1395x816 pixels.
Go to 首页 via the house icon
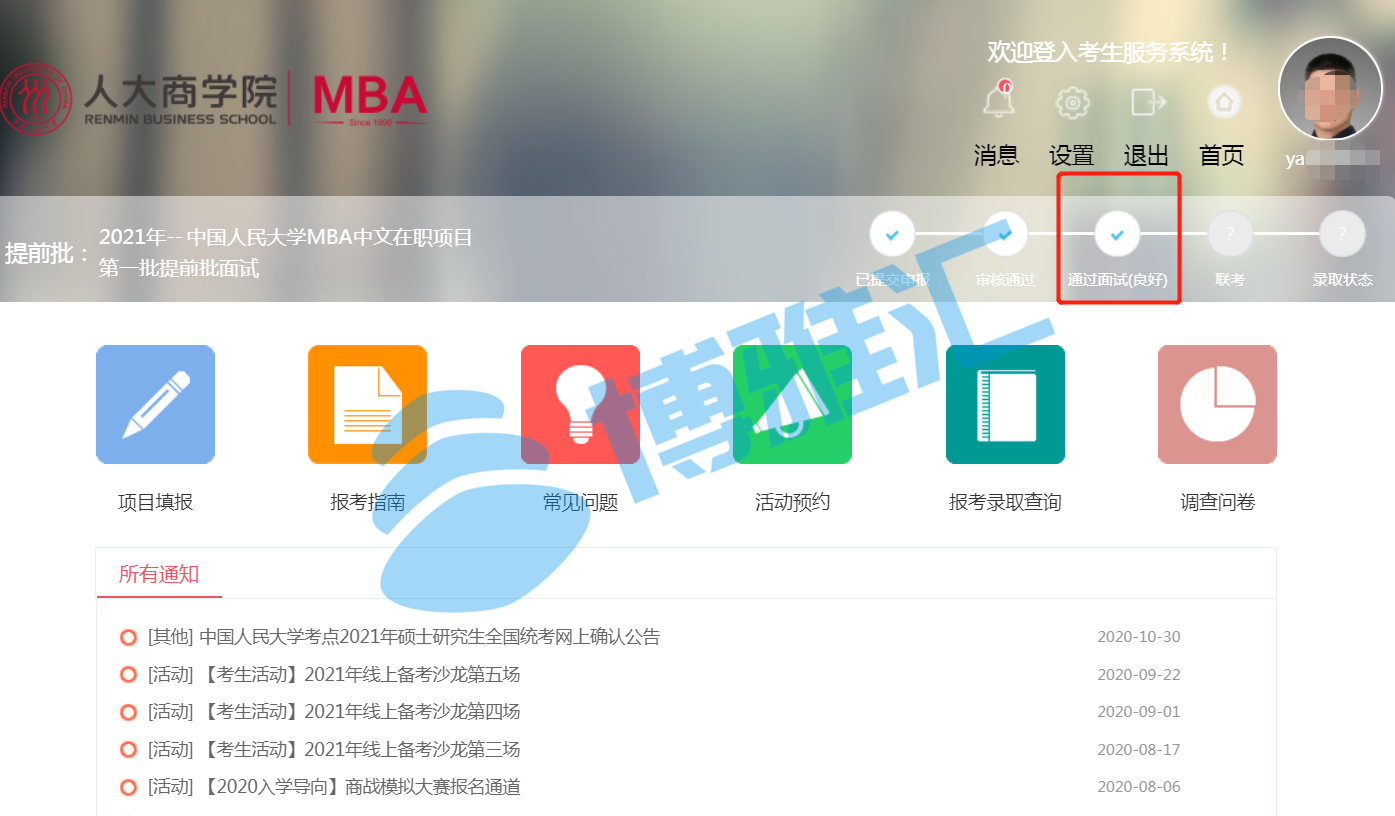coord(1223,102)
